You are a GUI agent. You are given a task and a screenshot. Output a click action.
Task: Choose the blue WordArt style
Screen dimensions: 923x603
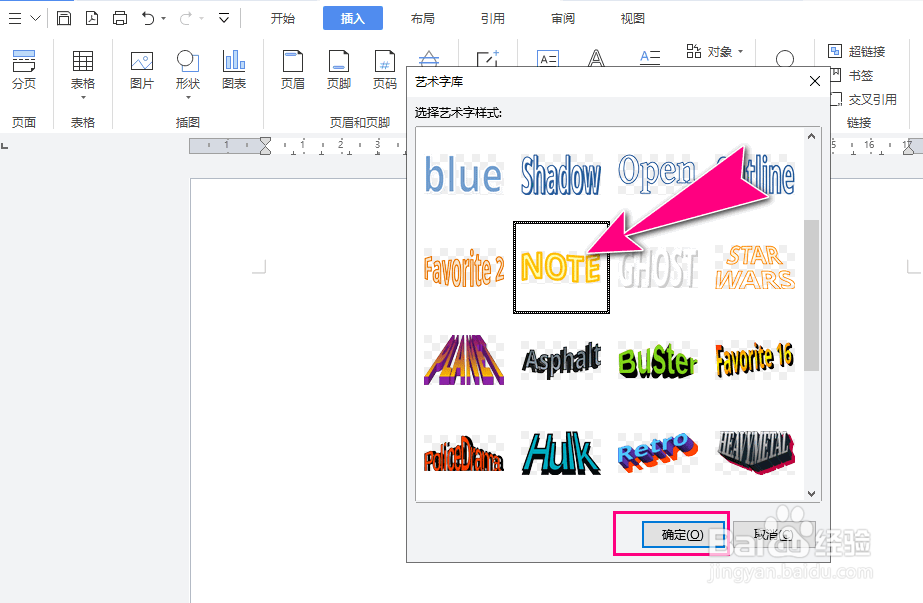[x=463, y=175]
